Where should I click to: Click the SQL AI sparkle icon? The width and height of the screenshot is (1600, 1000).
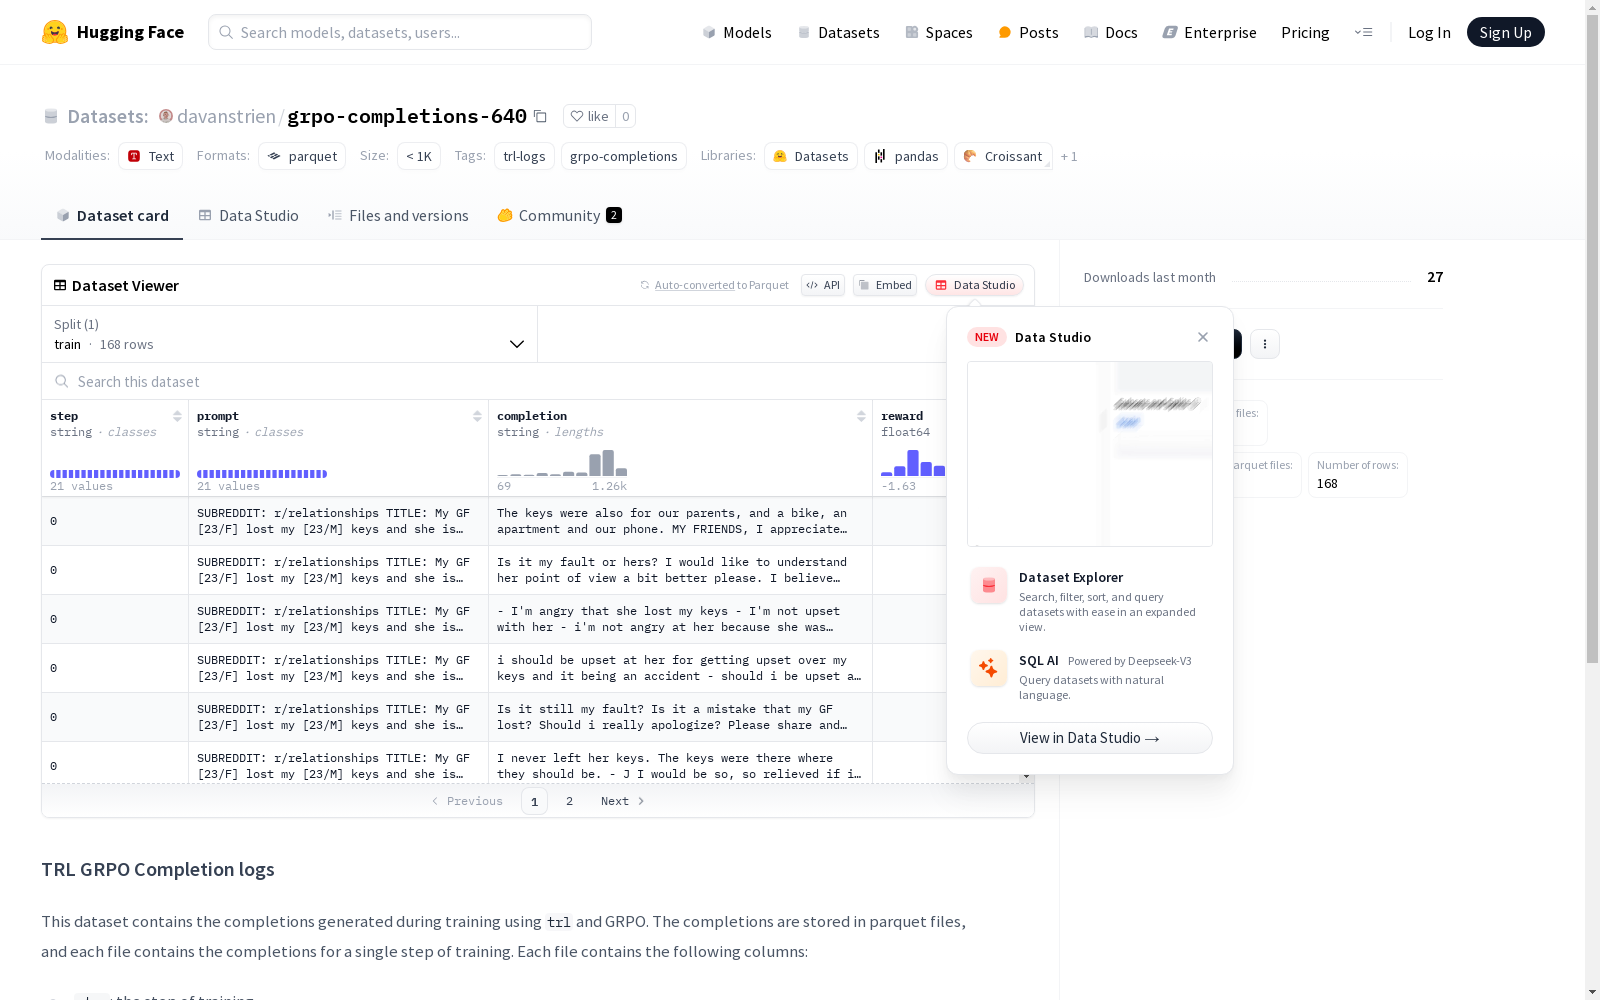(x=989, y=668)
